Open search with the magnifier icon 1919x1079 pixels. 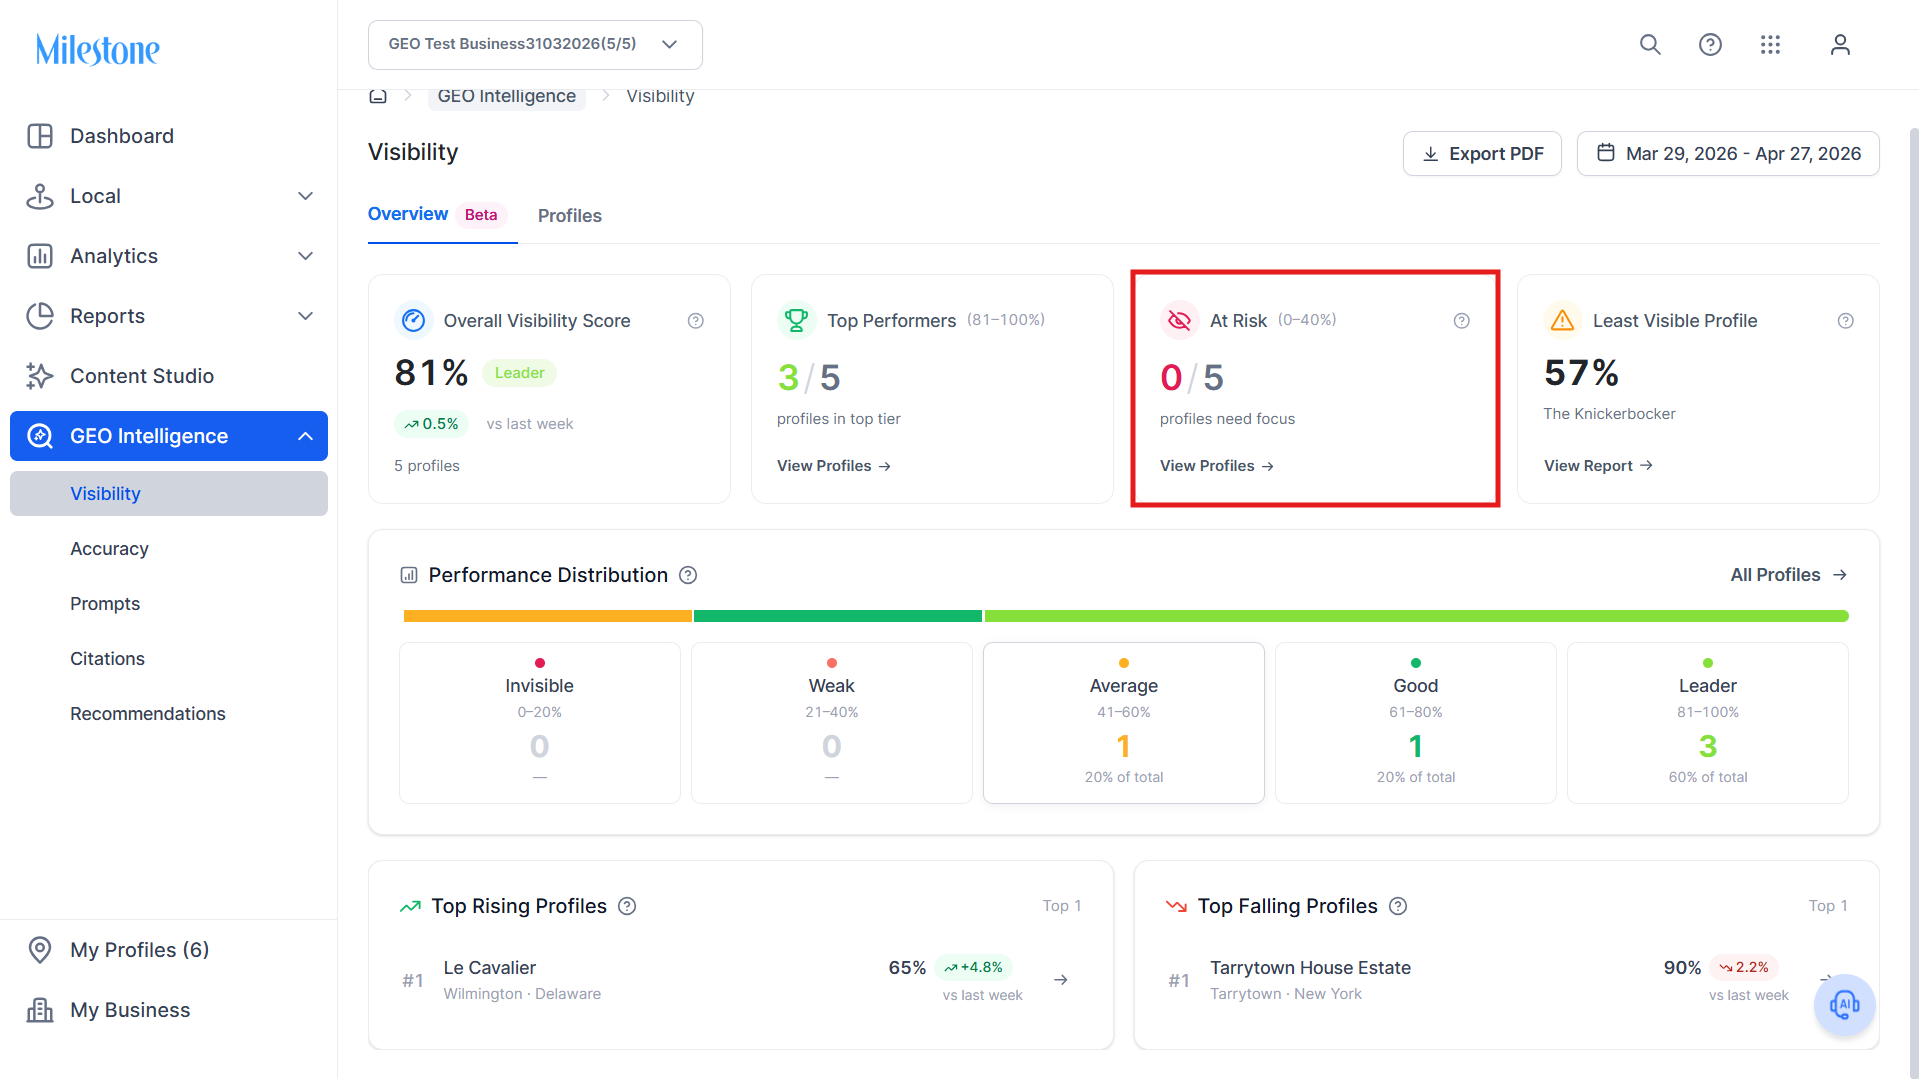[1650, 45]
